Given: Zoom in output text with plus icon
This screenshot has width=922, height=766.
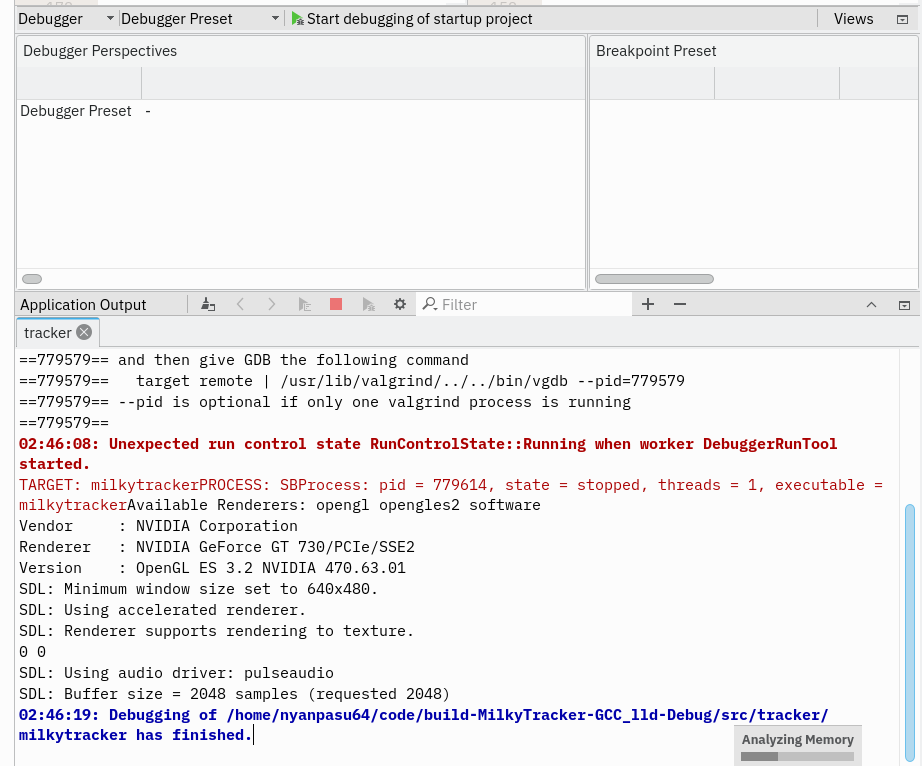Looking at the screenshot, I should pyautogui.click(x=648, y=304).
